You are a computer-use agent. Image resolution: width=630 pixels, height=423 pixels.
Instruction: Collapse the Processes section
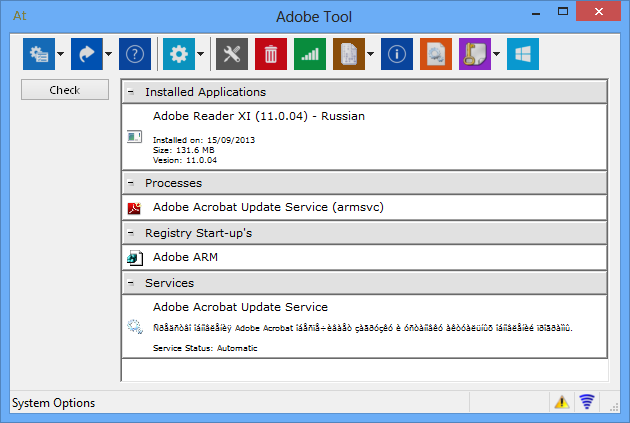[x=131, y=183]
